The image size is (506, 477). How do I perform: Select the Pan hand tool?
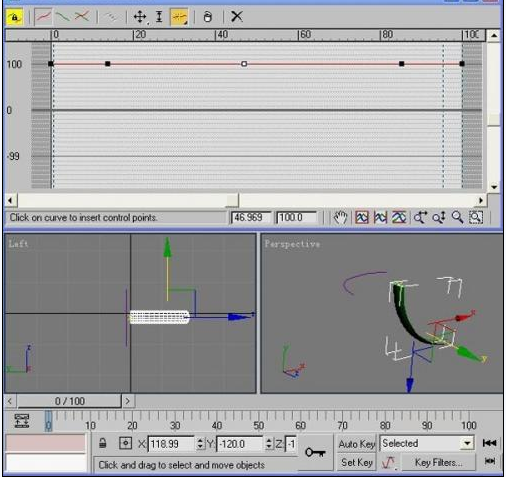pos(340,218)
